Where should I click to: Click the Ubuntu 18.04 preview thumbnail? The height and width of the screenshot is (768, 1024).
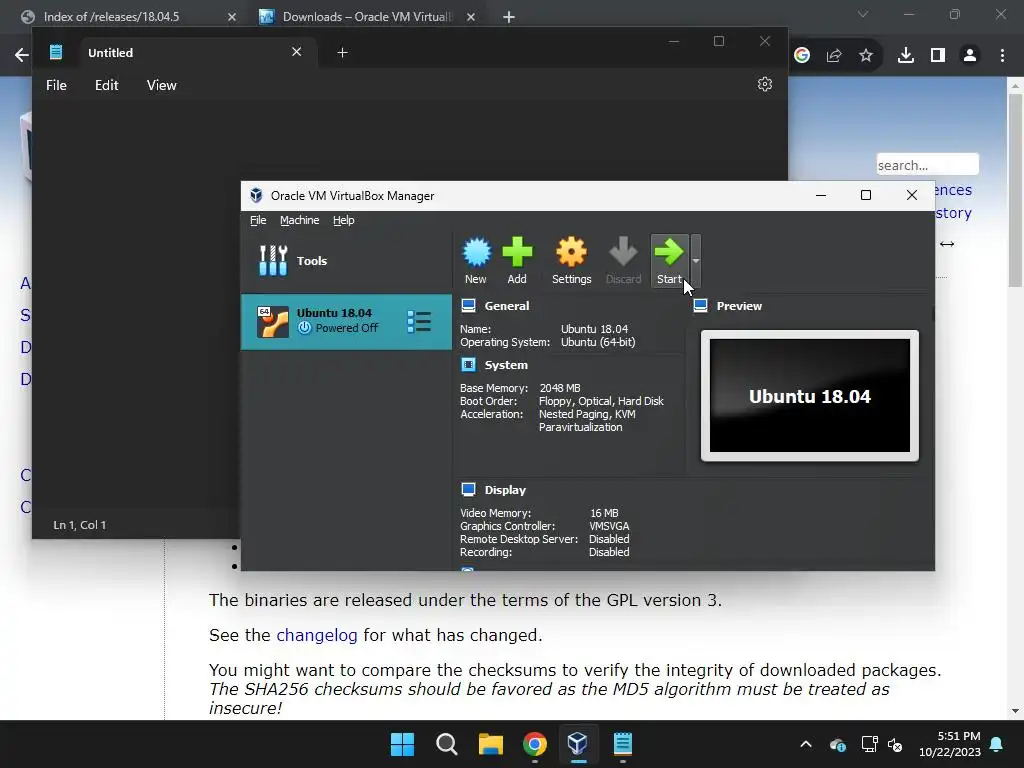tap(810, 396)
